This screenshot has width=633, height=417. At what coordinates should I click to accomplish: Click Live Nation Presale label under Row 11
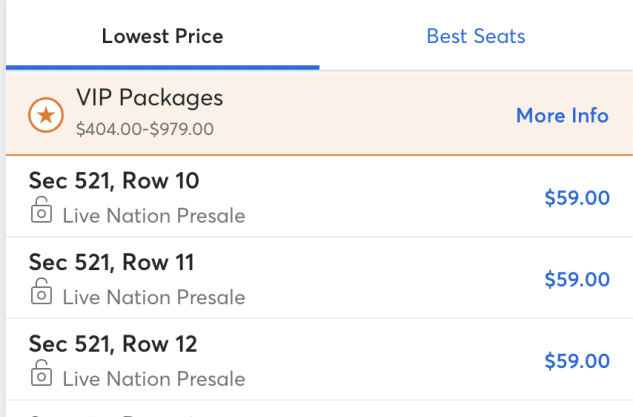(x=154, y=297)
